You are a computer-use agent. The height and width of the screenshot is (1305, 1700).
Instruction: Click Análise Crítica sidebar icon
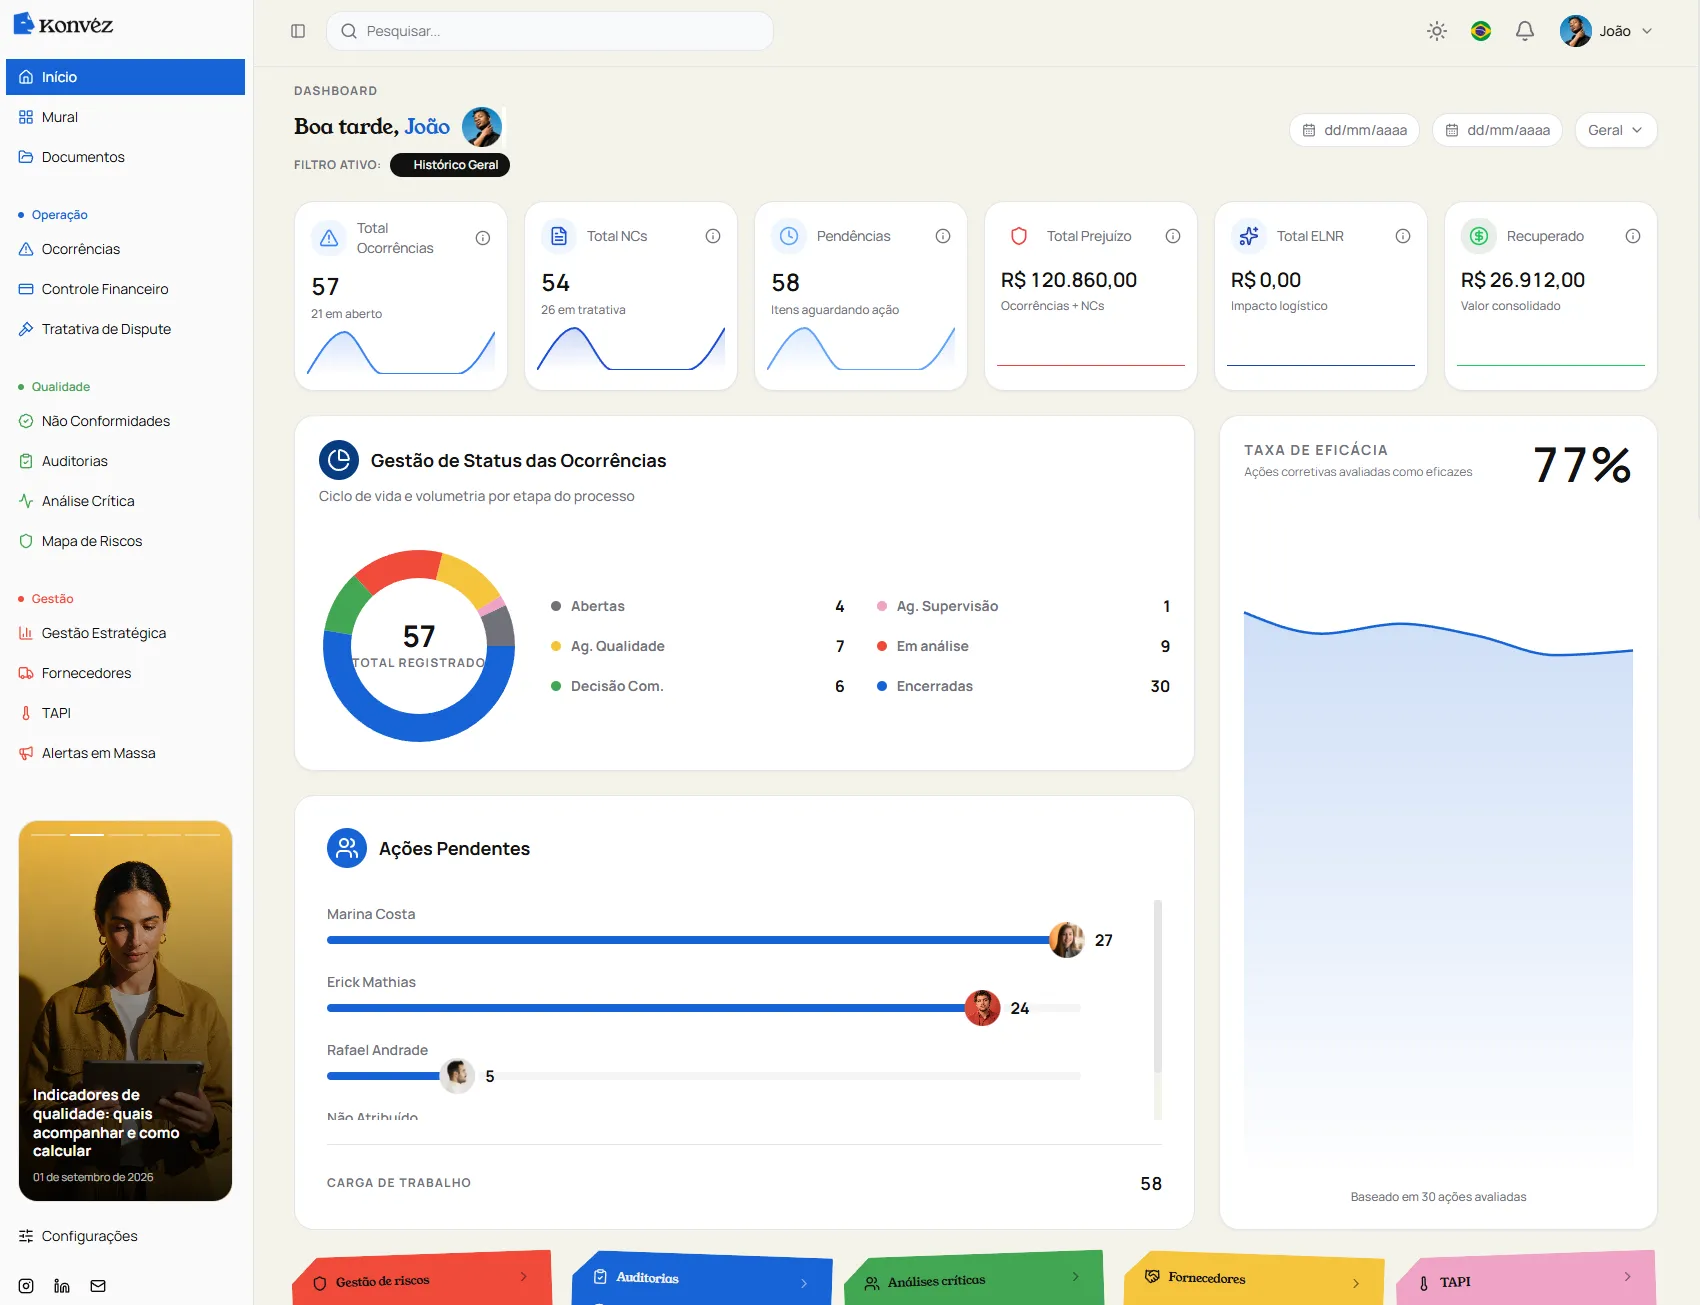(26, 501)
